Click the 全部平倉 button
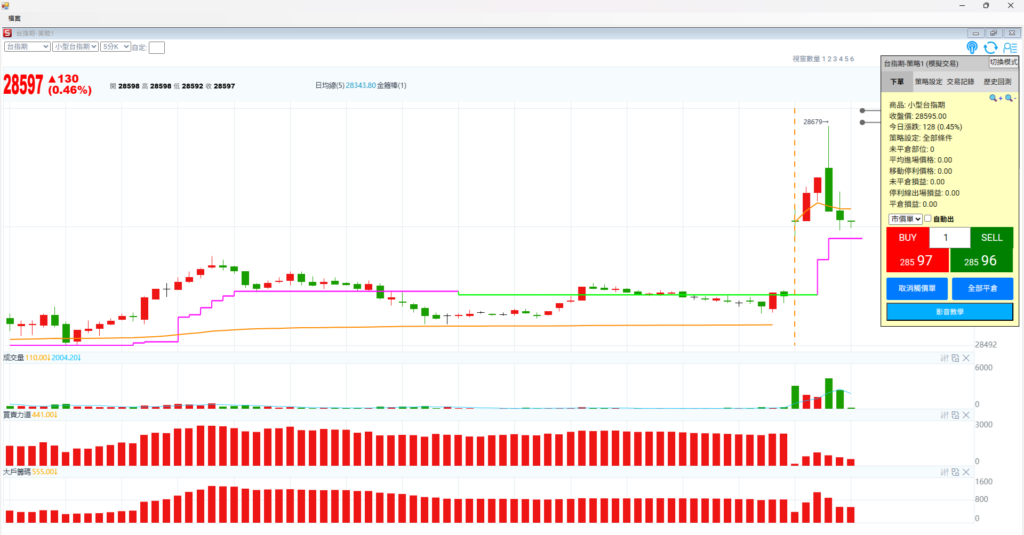The height and width of the screenshot is (535, 1024). tap(981, 288)
